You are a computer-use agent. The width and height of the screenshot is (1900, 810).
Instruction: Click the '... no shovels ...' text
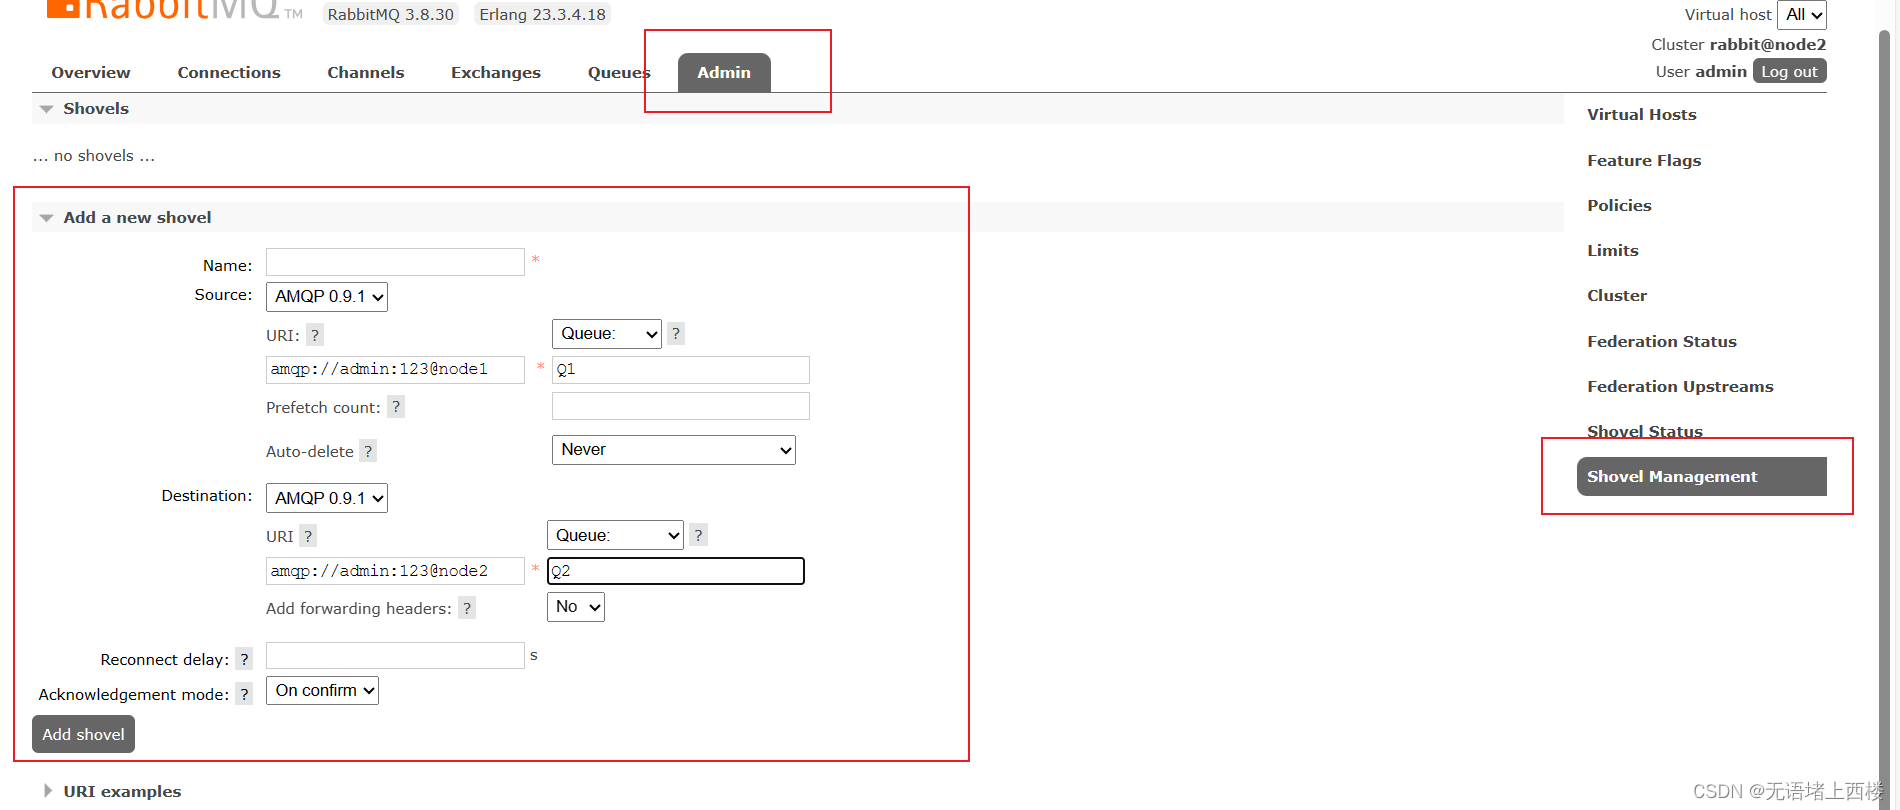(x=94, y=155)
